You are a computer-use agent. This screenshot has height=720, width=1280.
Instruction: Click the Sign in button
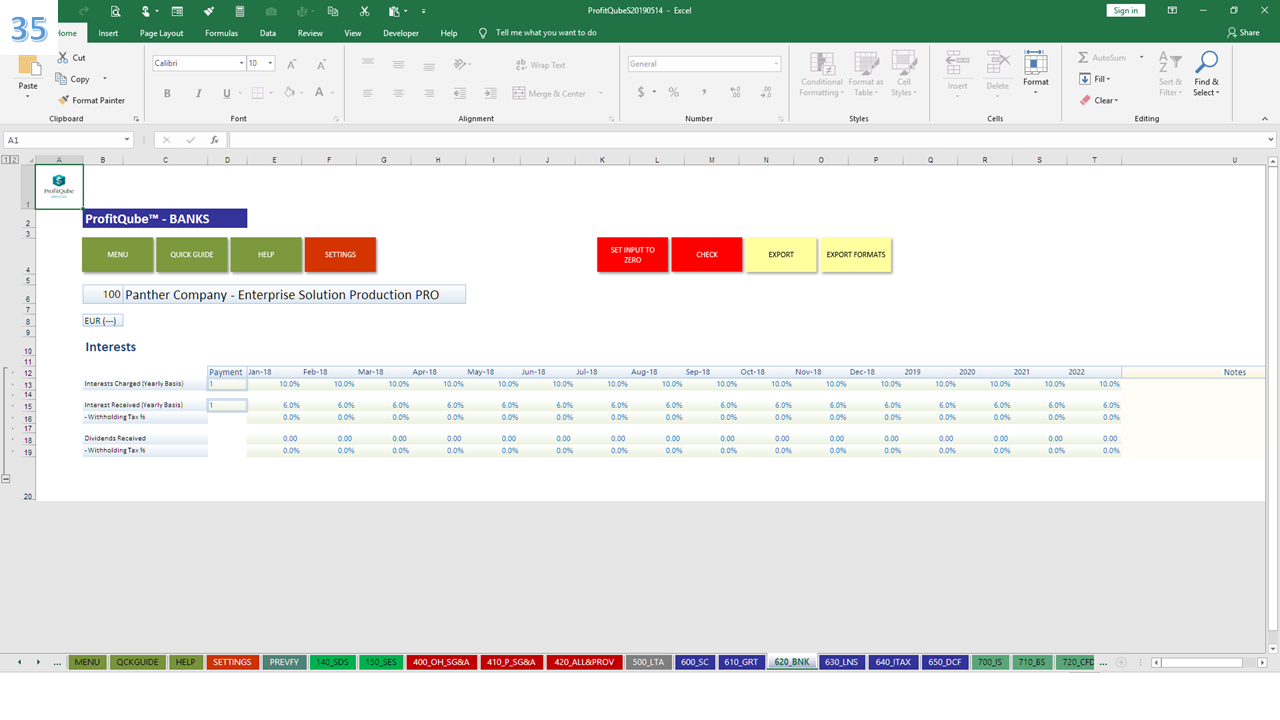[x=1126, y=10]
